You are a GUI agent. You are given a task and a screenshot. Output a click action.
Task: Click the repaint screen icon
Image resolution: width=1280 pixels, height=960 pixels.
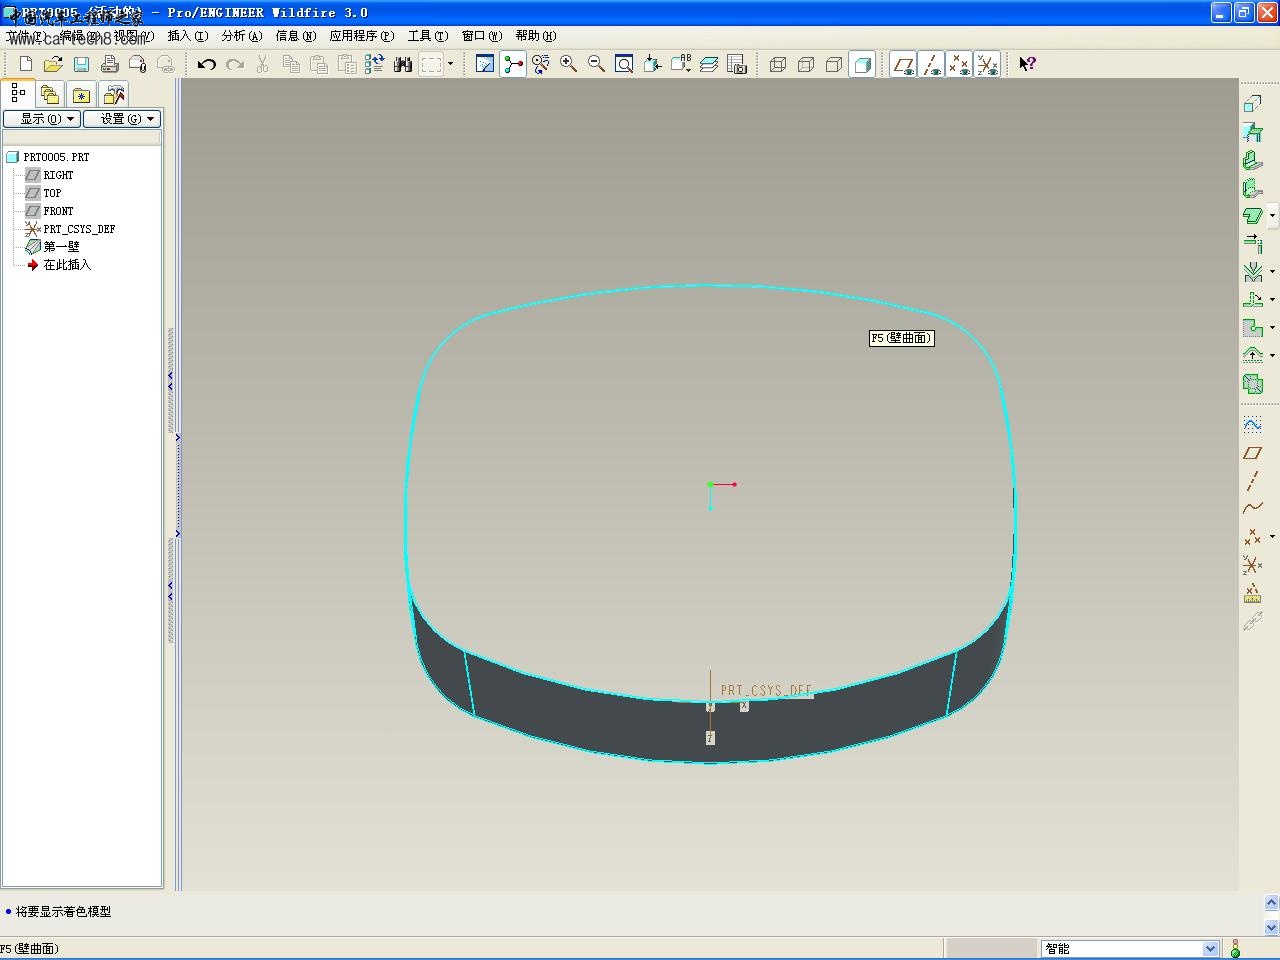[x=485, y=64]
